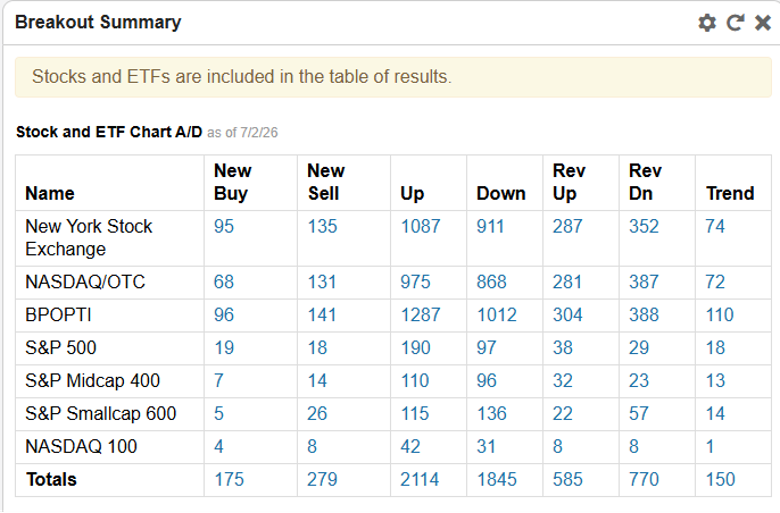Open Totals Down count 1845

[496, 479]
